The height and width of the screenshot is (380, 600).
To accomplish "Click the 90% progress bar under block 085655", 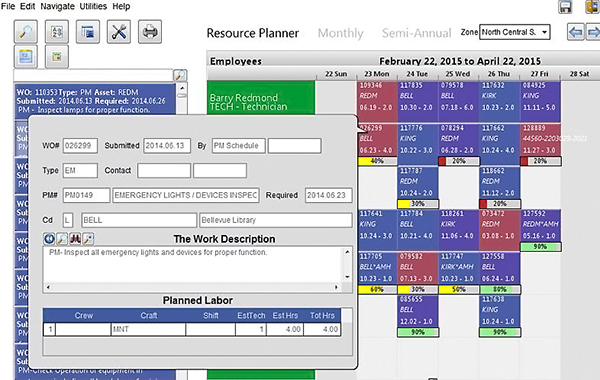I will click(x=417, y=332).
